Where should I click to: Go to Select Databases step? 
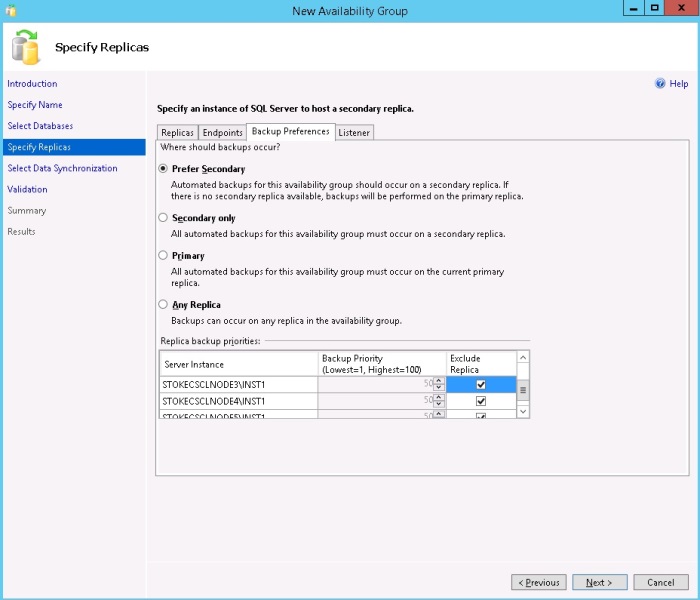[40, 126]
